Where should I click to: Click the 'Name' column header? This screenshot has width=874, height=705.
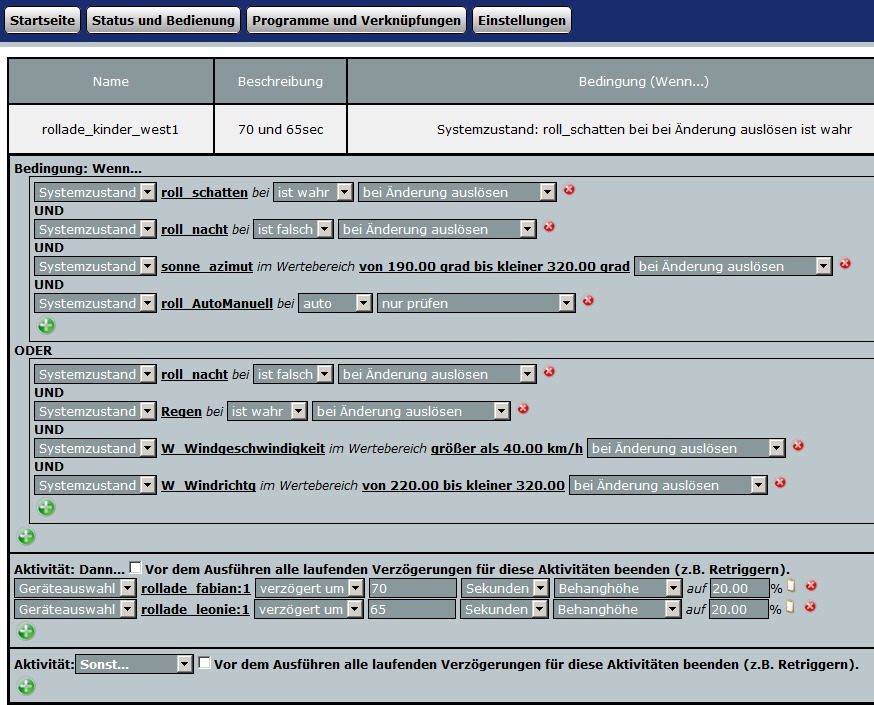click(x=110, y=81)
